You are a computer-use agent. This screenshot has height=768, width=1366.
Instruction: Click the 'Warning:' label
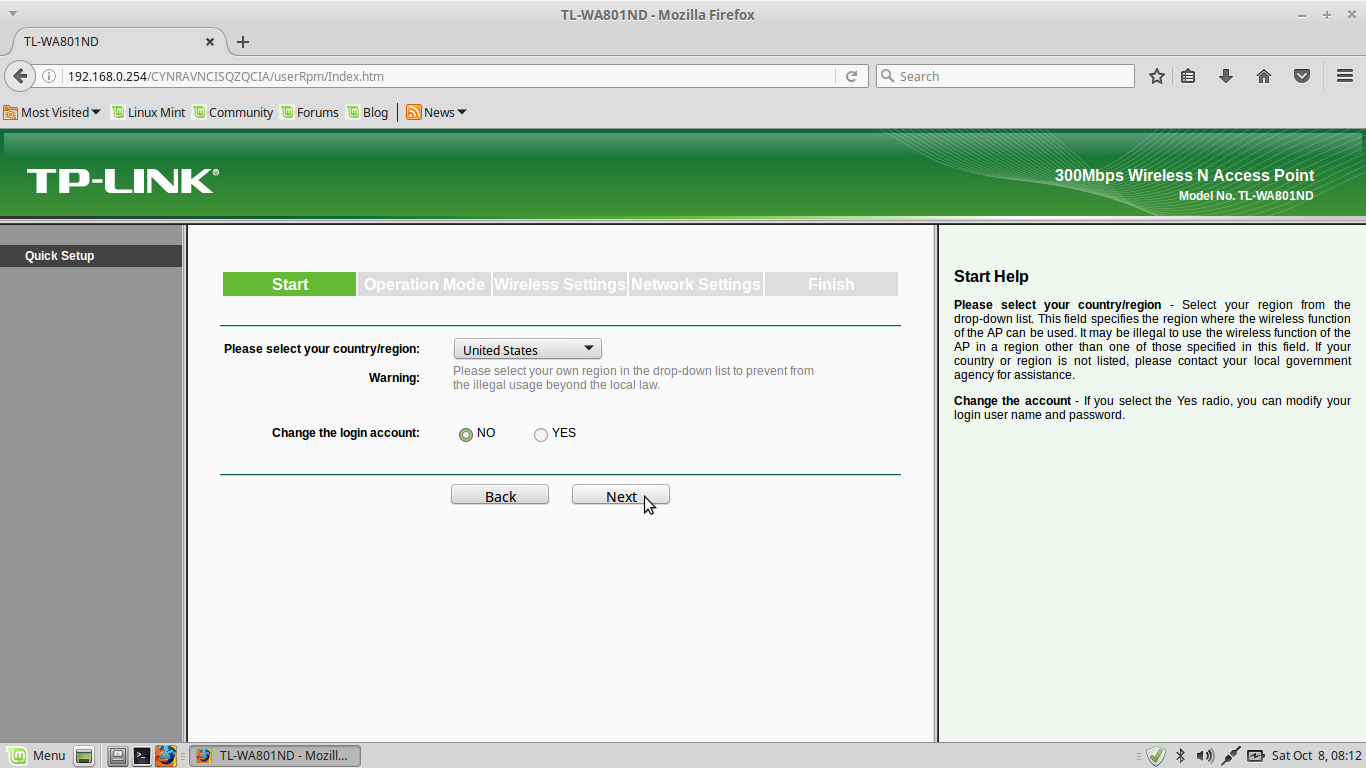(x=394, y=378)
